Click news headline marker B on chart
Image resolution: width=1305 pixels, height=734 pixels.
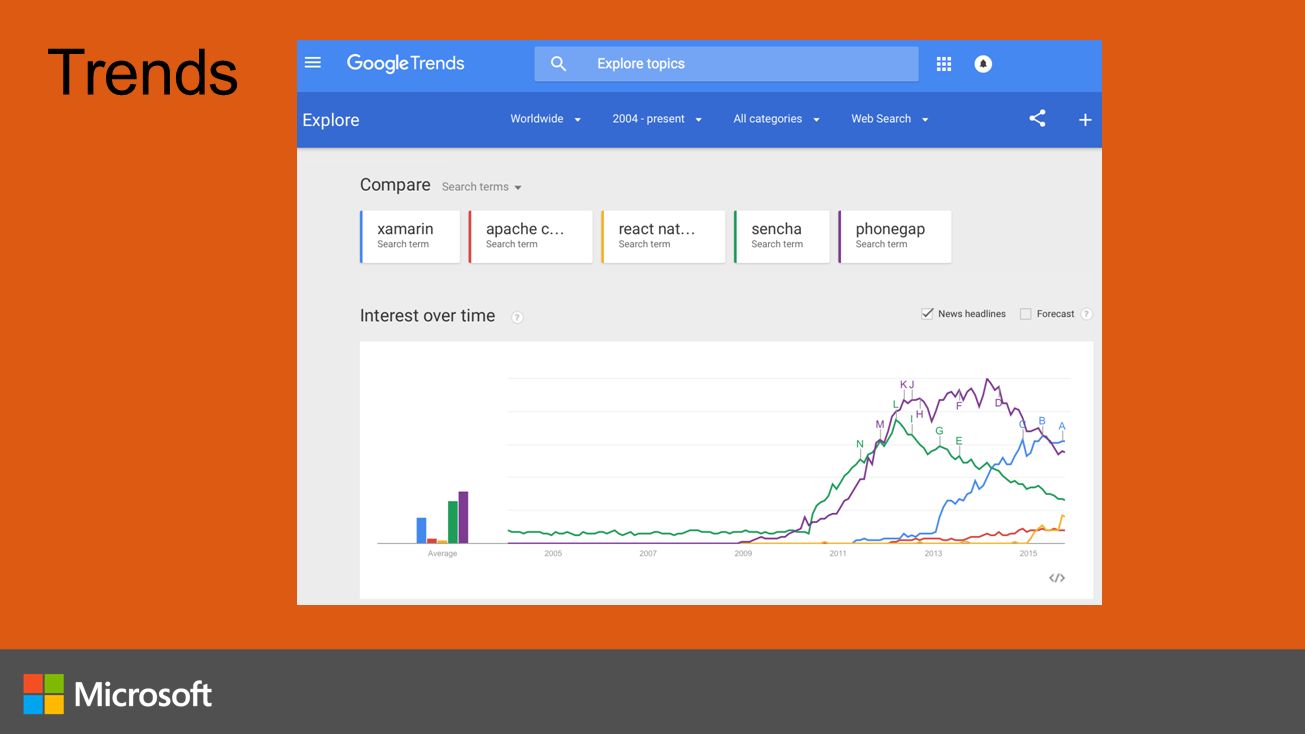(x=1042, y=421)
